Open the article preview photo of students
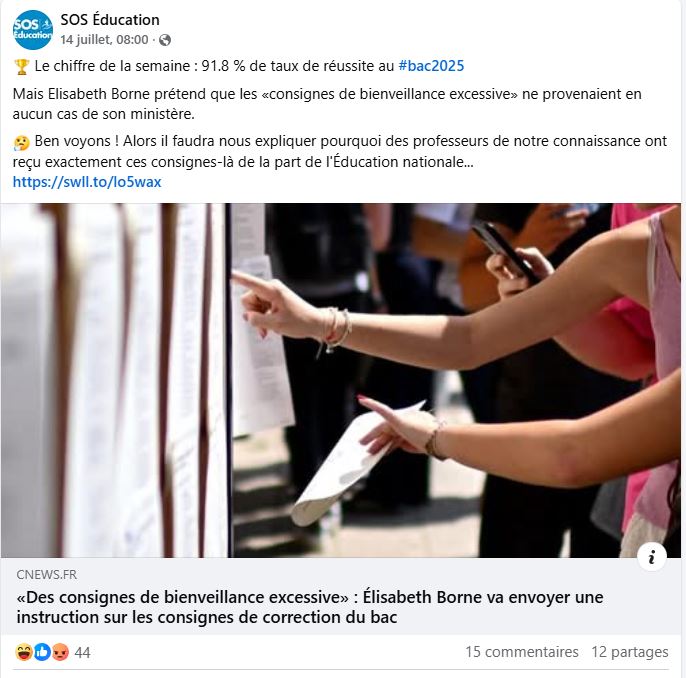This screenshot has height=678, width=686. (x=341, y=380)
